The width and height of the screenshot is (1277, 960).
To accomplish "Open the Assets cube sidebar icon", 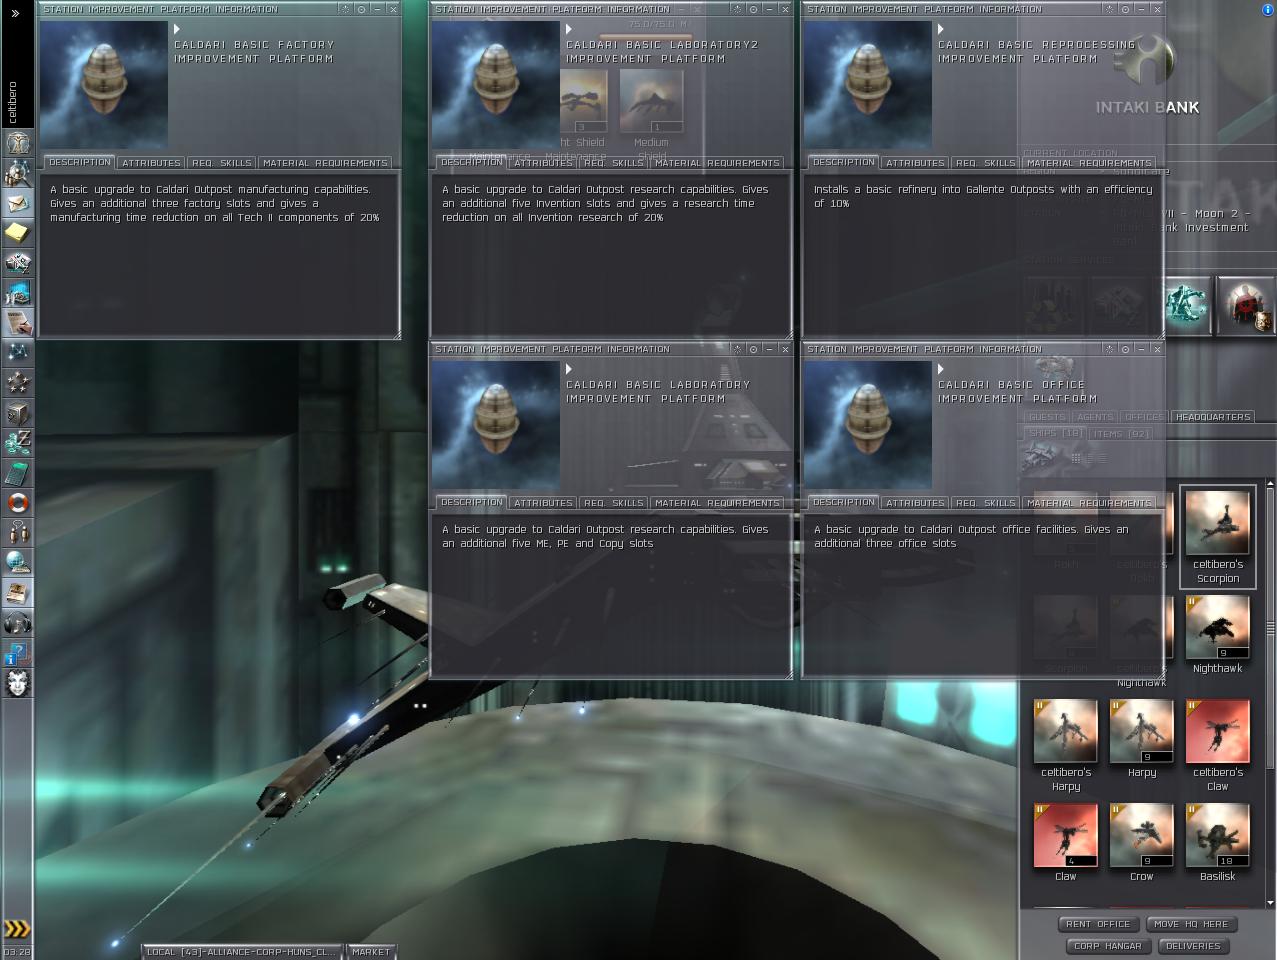I will [17, 413].
